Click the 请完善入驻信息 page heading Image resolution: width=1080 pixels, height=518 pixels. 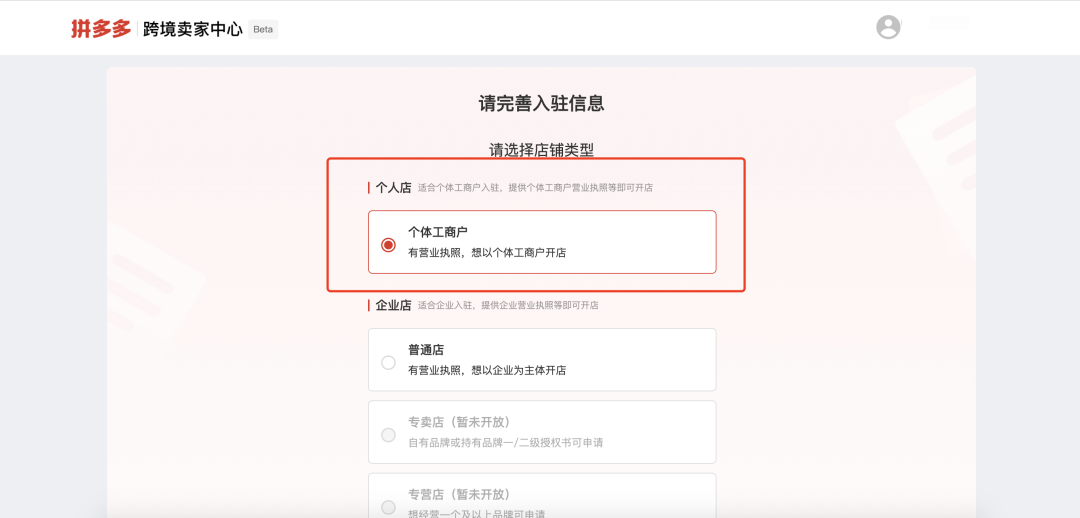pos(541,104)
